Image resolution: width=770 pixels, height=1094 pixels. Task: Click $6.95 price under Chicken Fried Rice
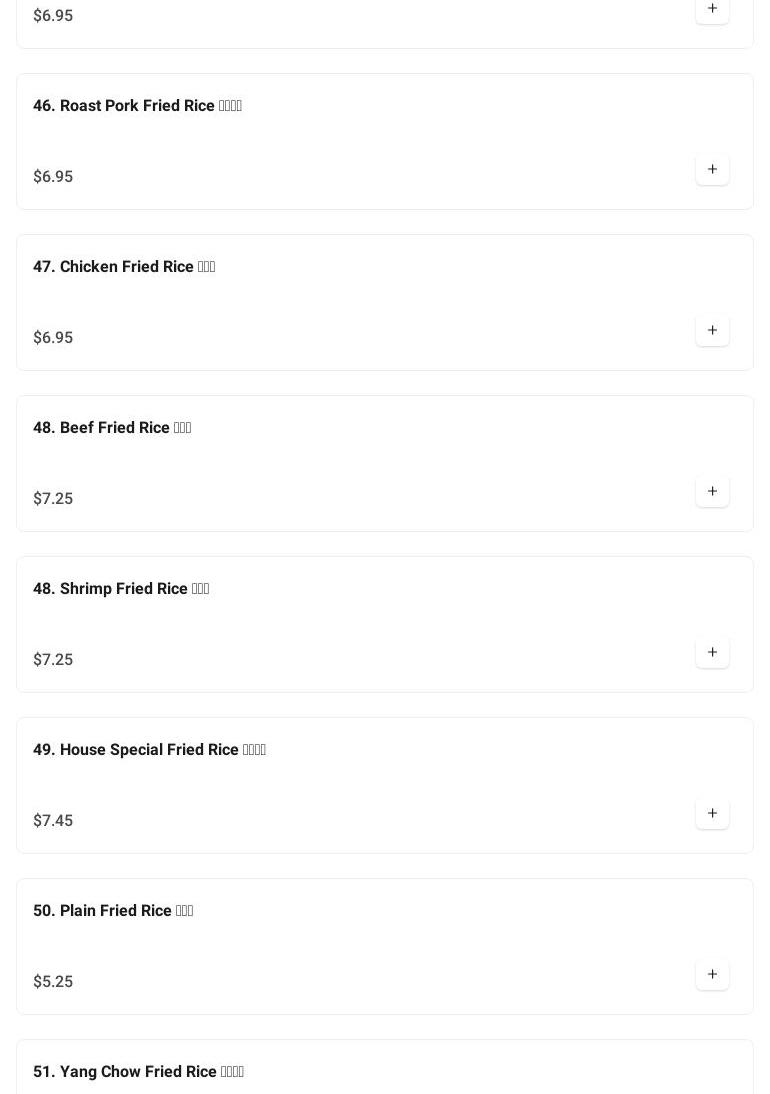point(53,338)
